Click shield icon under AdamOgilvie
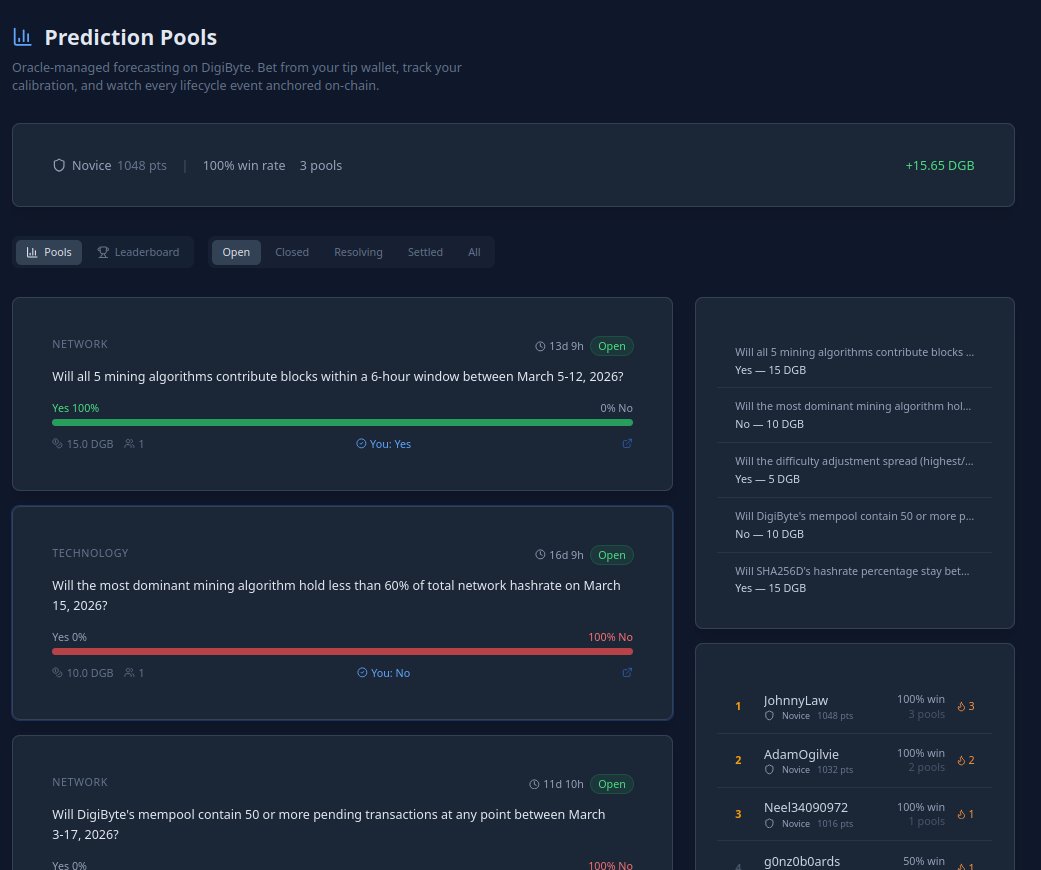 [x=769, y=770]
